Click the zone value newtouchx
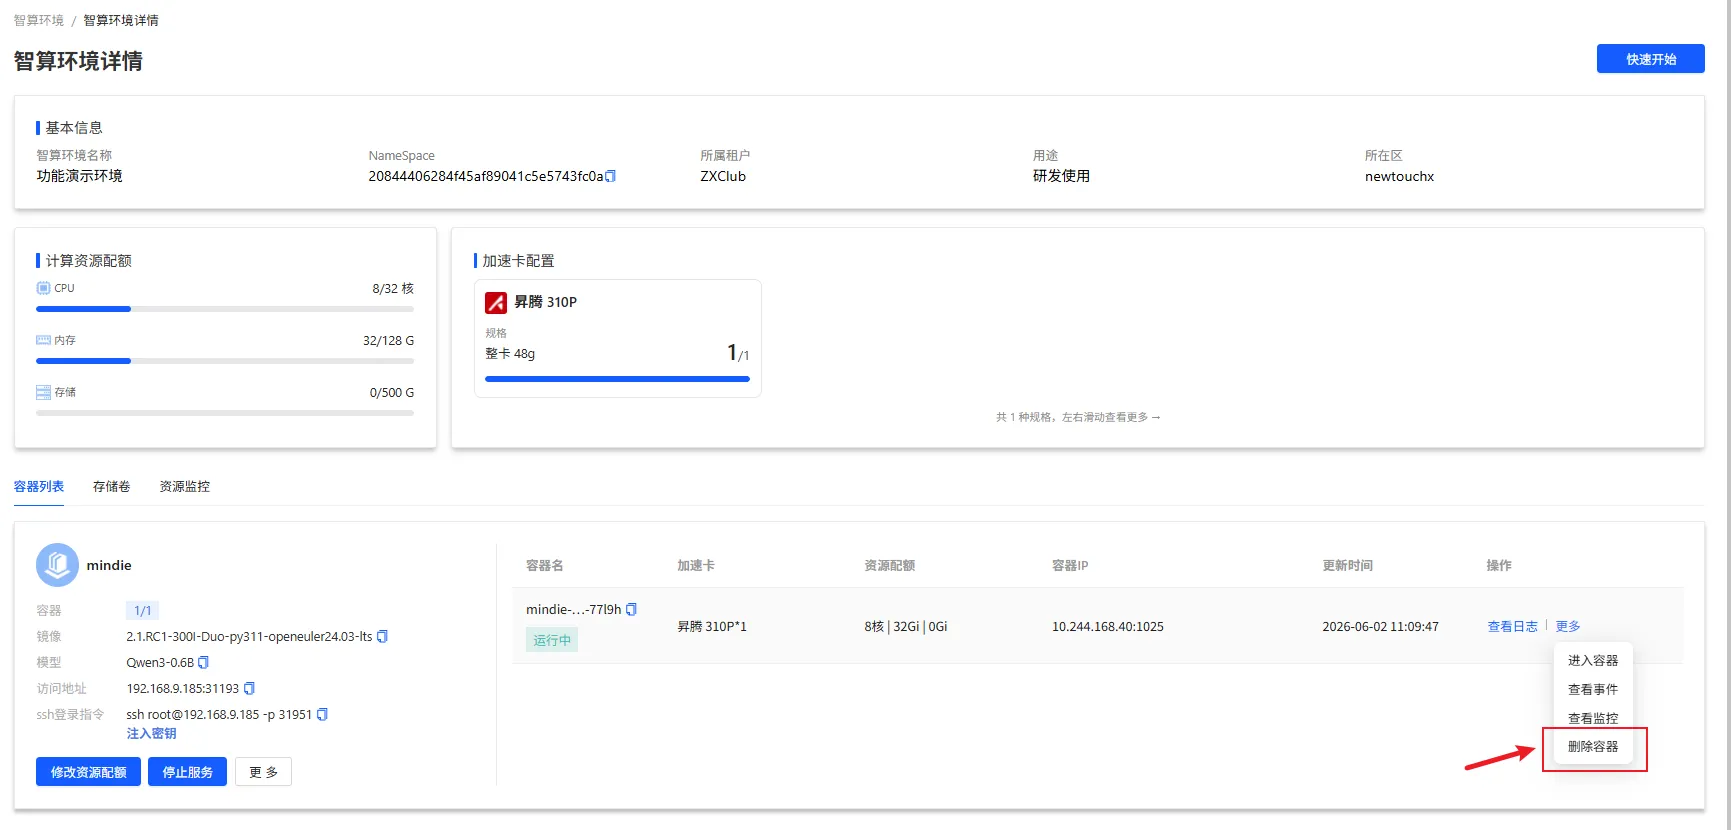The image size is (1731, 830). pos(1399,176)
